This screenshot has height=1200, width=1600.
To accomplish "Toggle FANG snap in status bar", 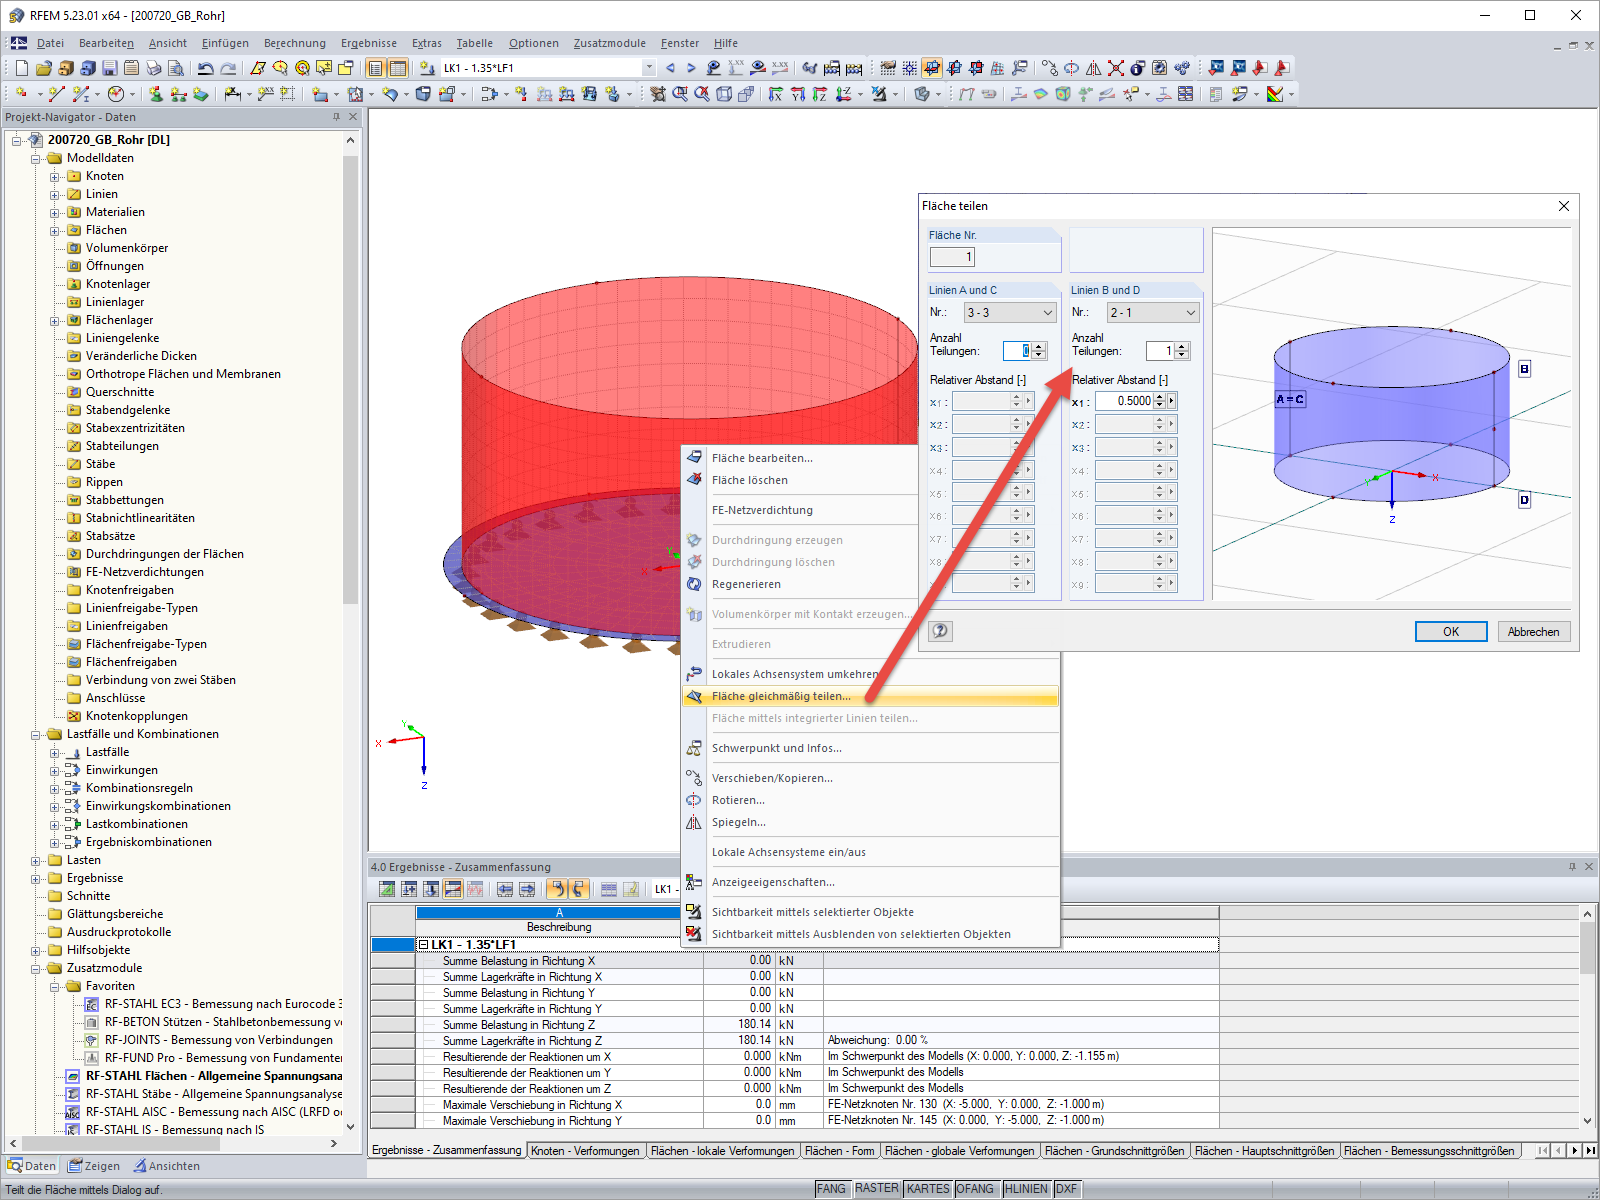I will [x=831, y=1189].
